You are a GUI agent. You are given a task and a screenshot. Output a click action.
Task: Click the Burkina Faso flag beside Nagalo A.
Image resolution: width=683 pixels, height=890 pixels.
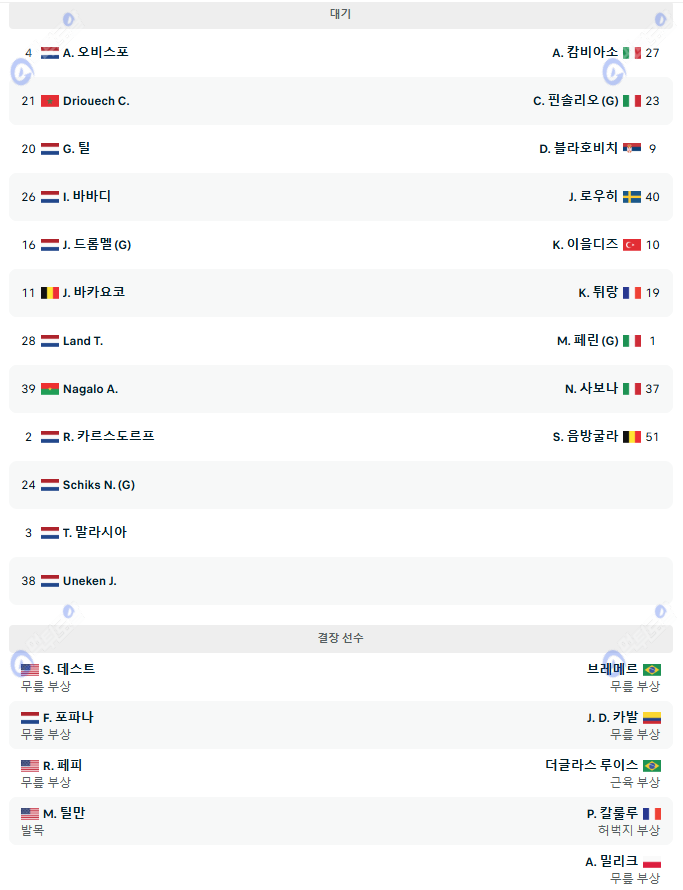point(50,389)
